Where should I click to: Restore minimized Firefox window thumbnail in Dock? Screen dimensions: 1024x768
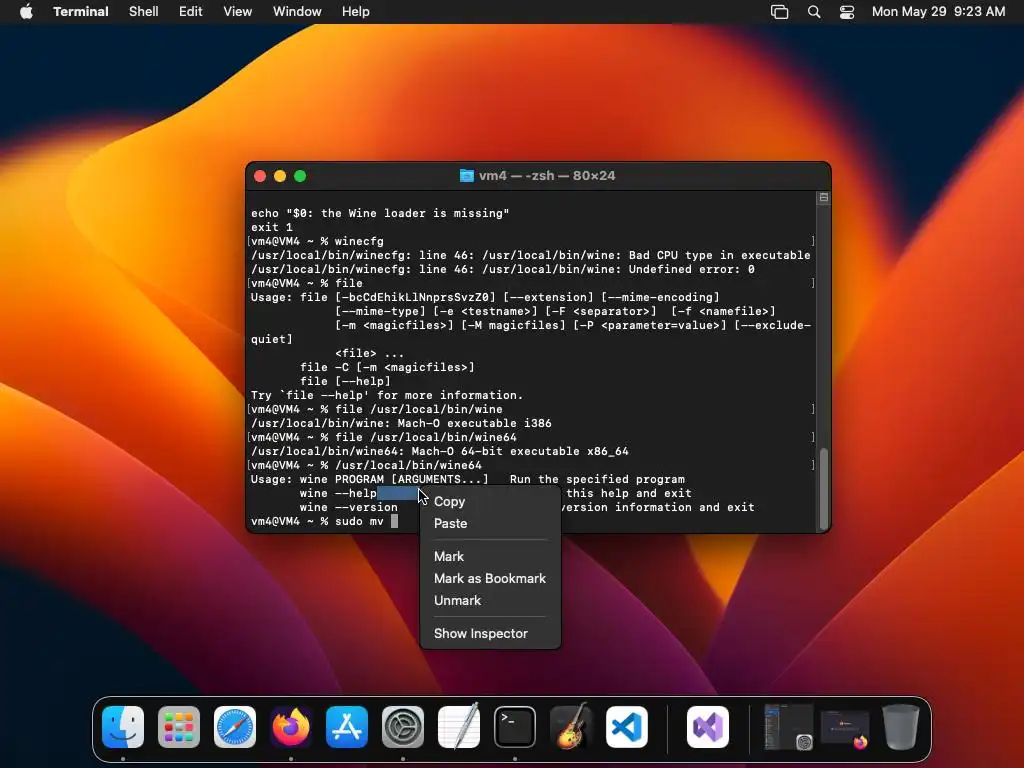[844, 728]
